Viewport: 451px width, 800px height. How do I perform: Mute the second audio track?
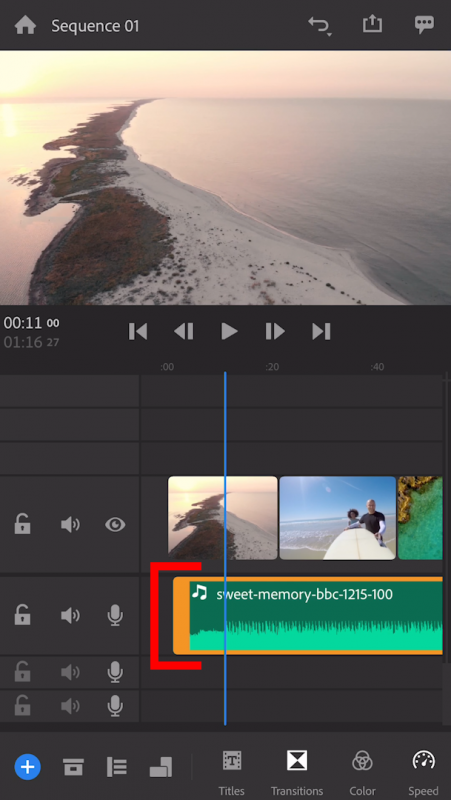(70, 672)
